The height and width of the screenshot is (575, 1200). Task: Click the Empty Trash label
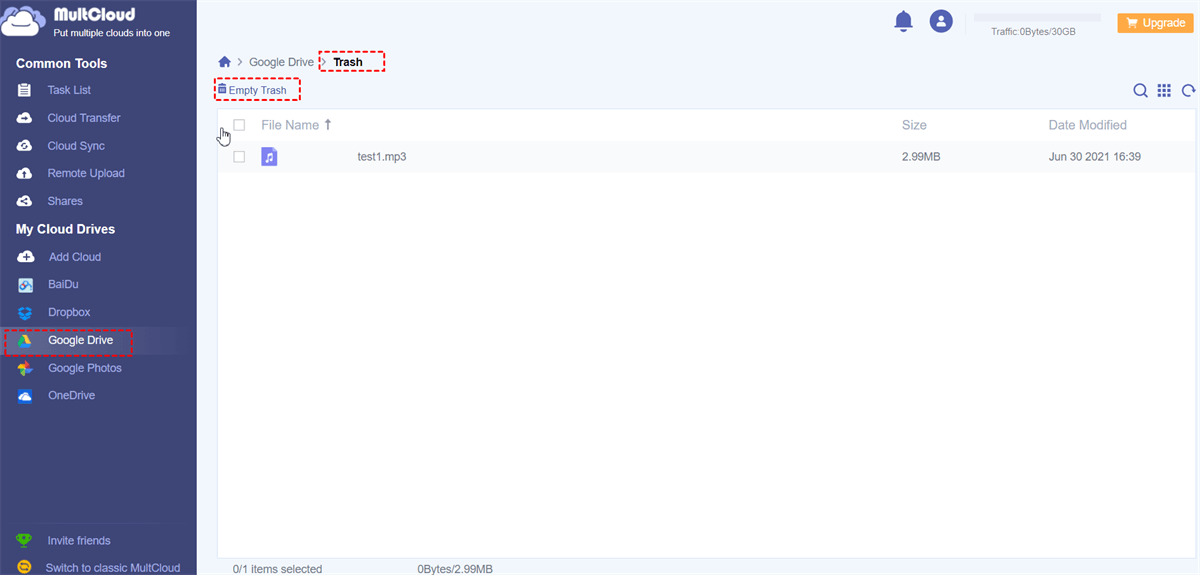tap(258, 90)
